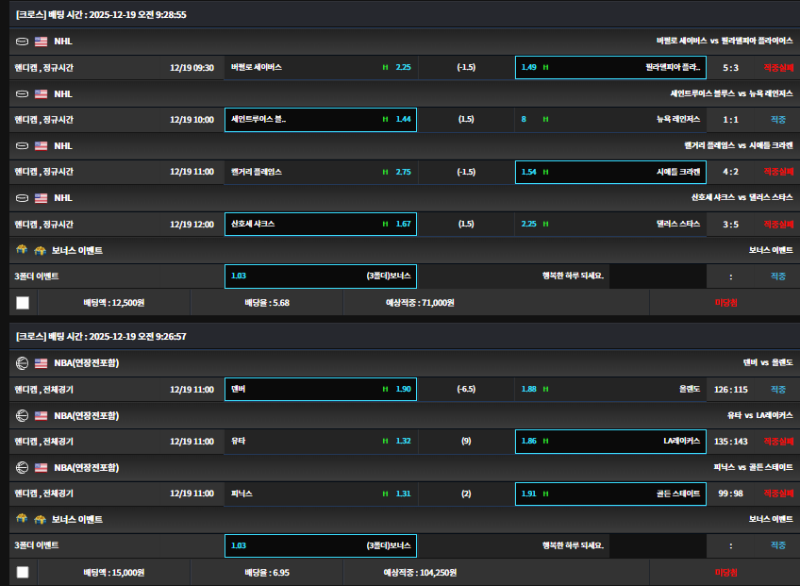Image resolution: width=800 pixels, height=586 pixels.
Task: Click the hockey icon in the San Jose Sharks match header
Action: tap(22, 198)
